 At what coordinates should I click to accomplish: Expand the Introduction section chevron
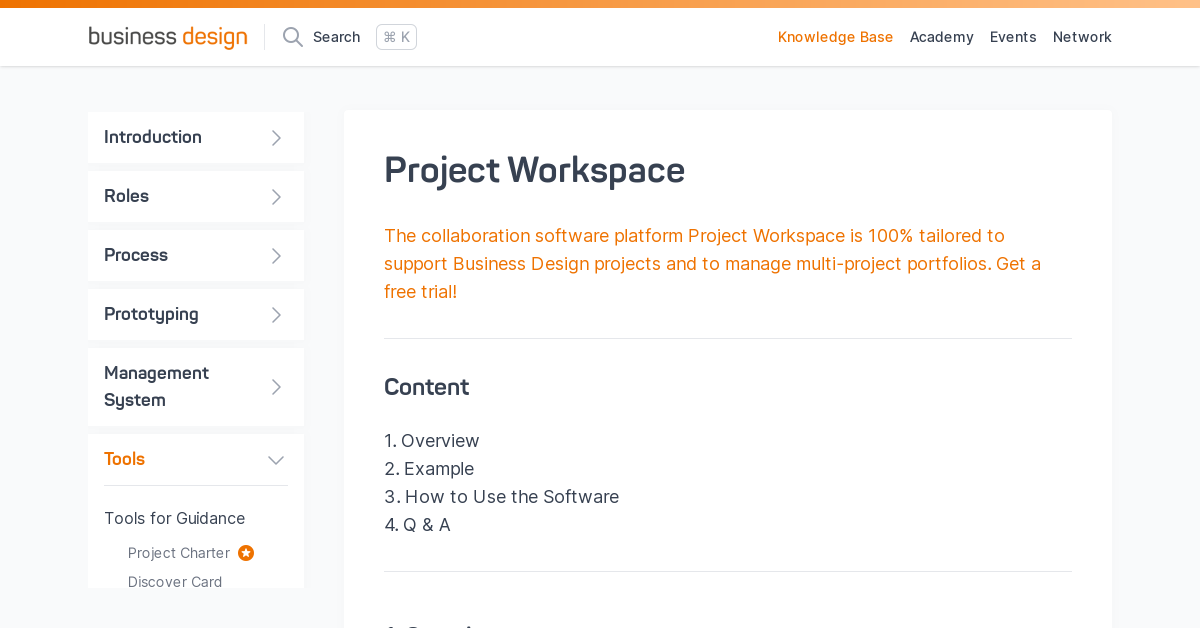coord(277,138)
